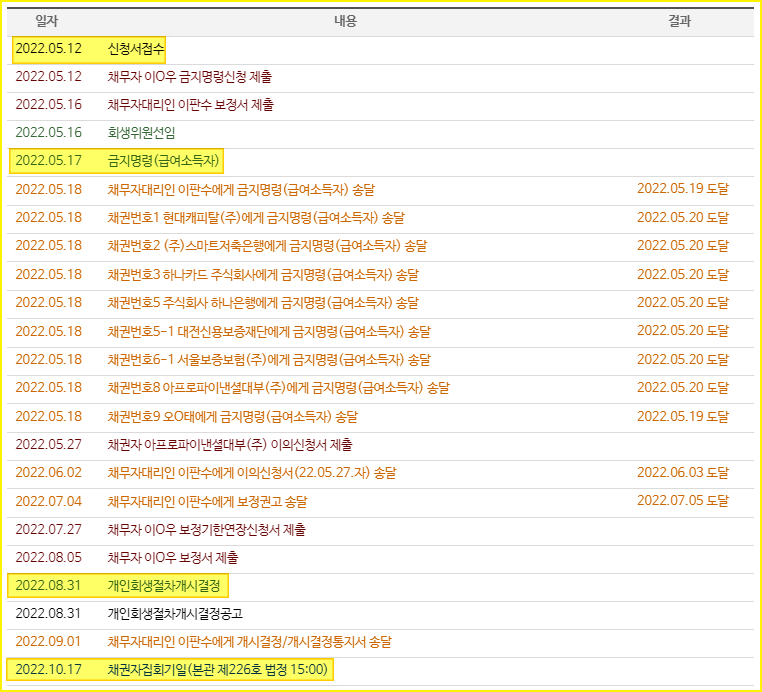Click result 2022.05.19 도달 in 채무자대리인 이판수 row

point(683,189)
